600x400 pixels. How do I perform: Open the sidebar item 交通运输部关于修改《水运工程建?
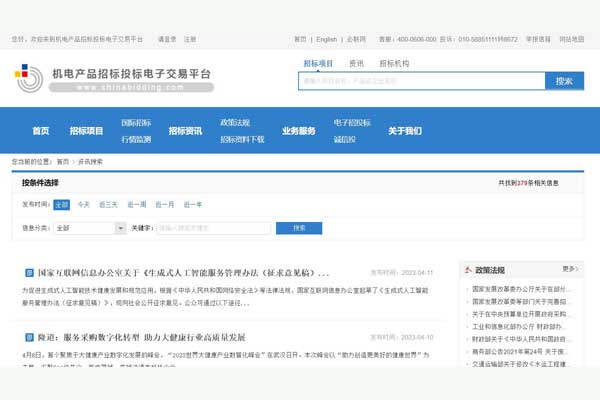[520, 364]
